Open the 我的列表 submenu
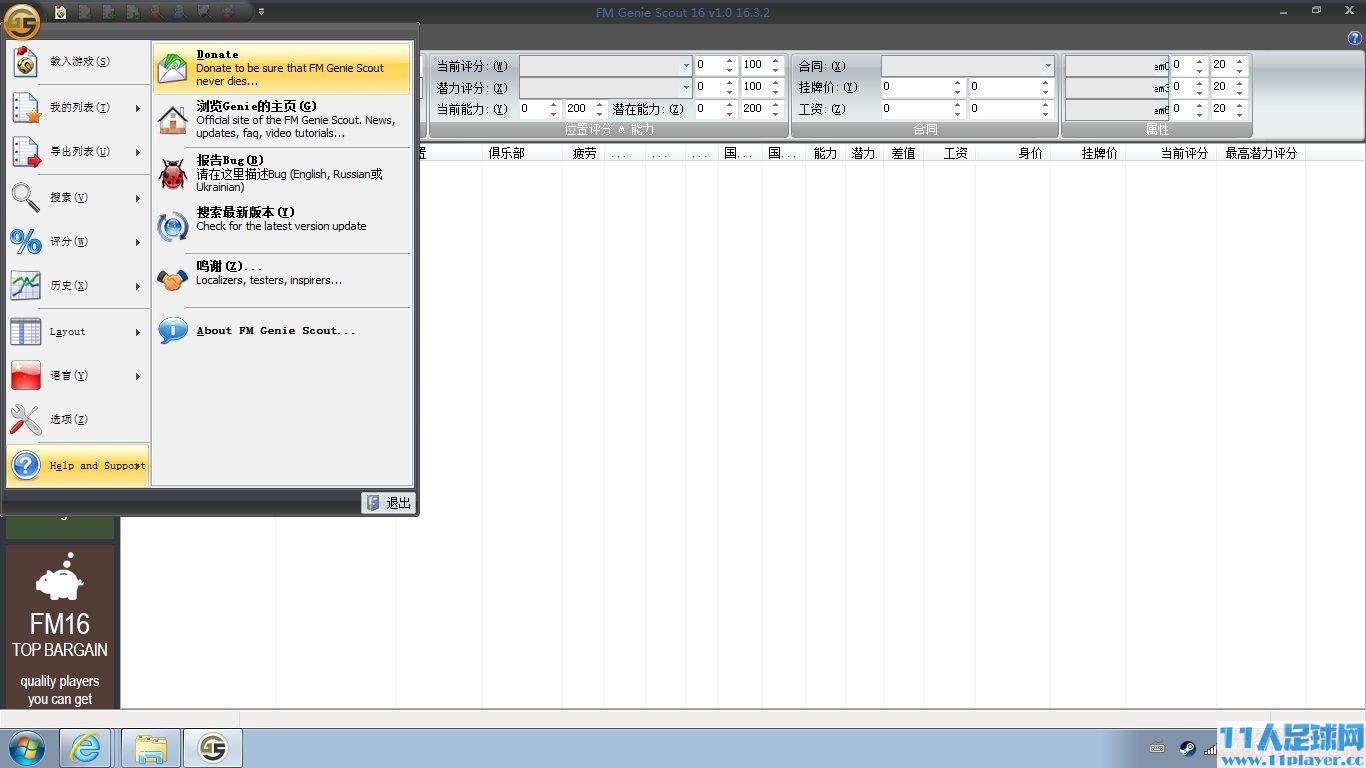This screenshot has height=768, width=1366. pyautogui.click(x=78, y=108)
